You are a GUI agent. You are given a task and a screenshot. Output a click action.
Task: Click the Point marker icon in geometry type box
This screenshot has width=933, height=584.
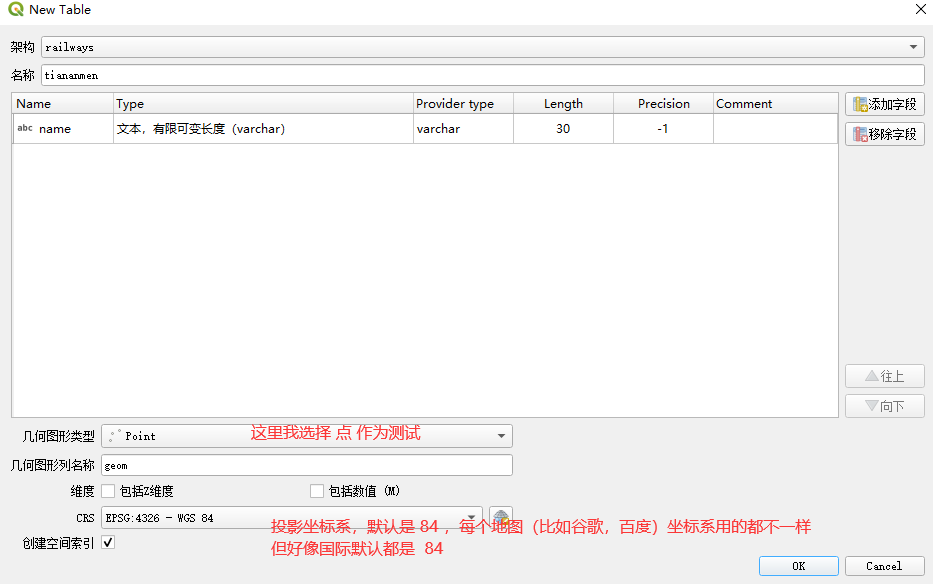click(114, 436)
